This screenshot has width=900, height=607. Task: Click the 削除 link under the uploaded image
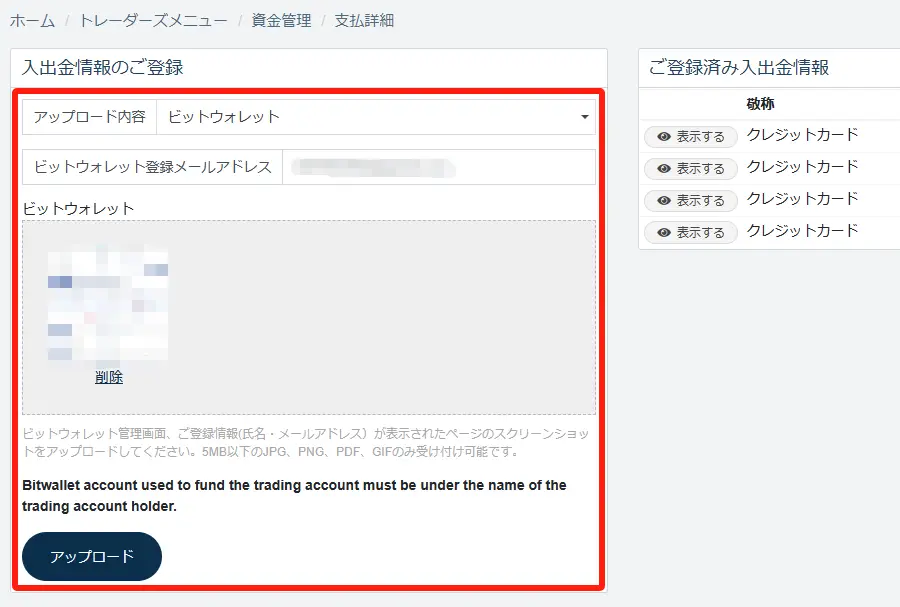tap(109, 377)
